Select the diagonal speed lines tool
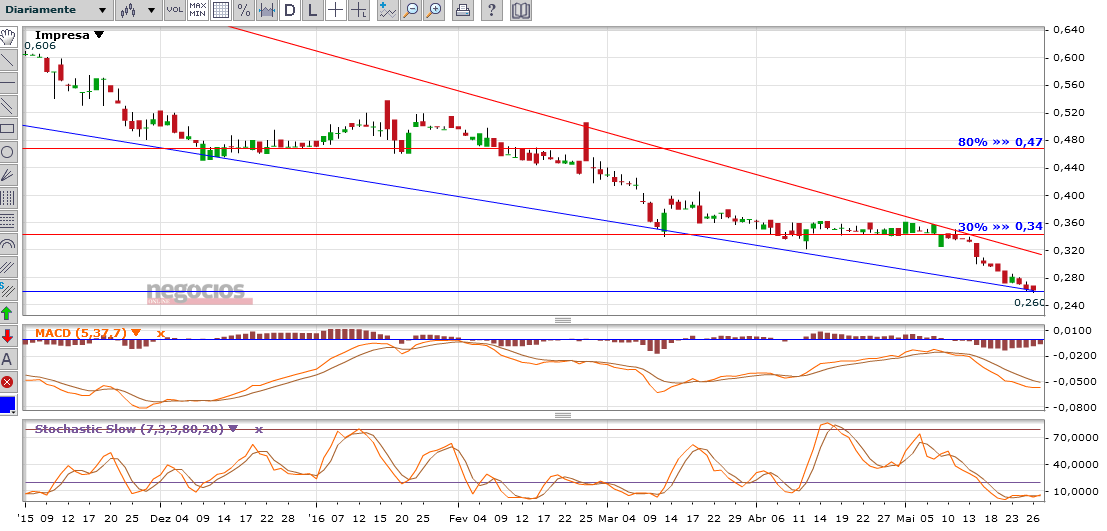Viewport: 1107px width, 531px height. coord(8,266)
